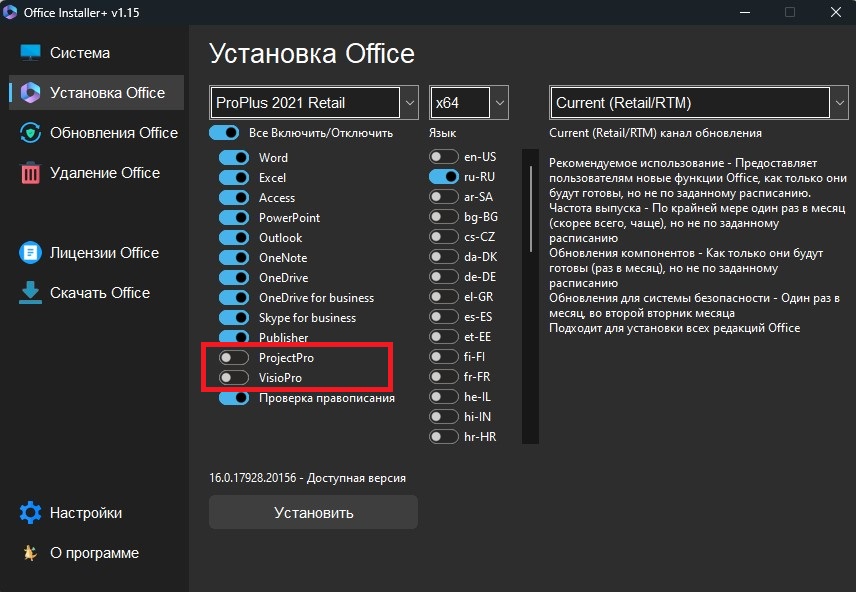Enable the fi-FI language toggle
Screen dimensions: 856x592
(x=443, y=357)
